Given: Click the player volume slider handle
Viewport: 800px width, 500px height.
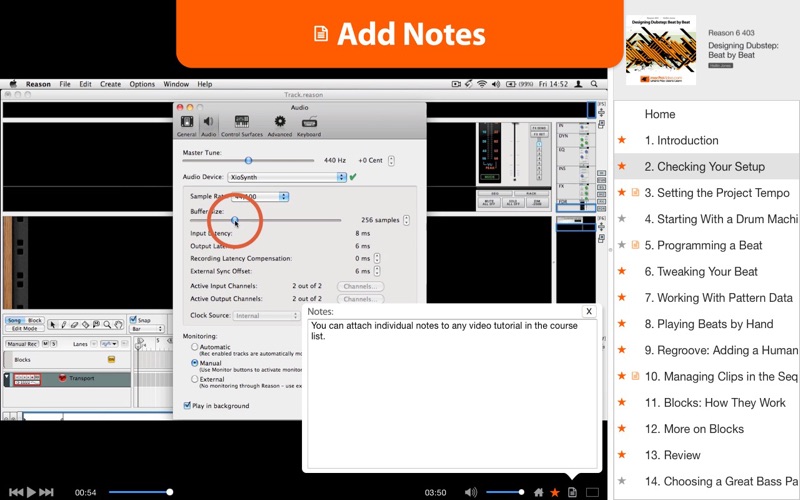Looking at the screenshot, I should coord(521,492).
